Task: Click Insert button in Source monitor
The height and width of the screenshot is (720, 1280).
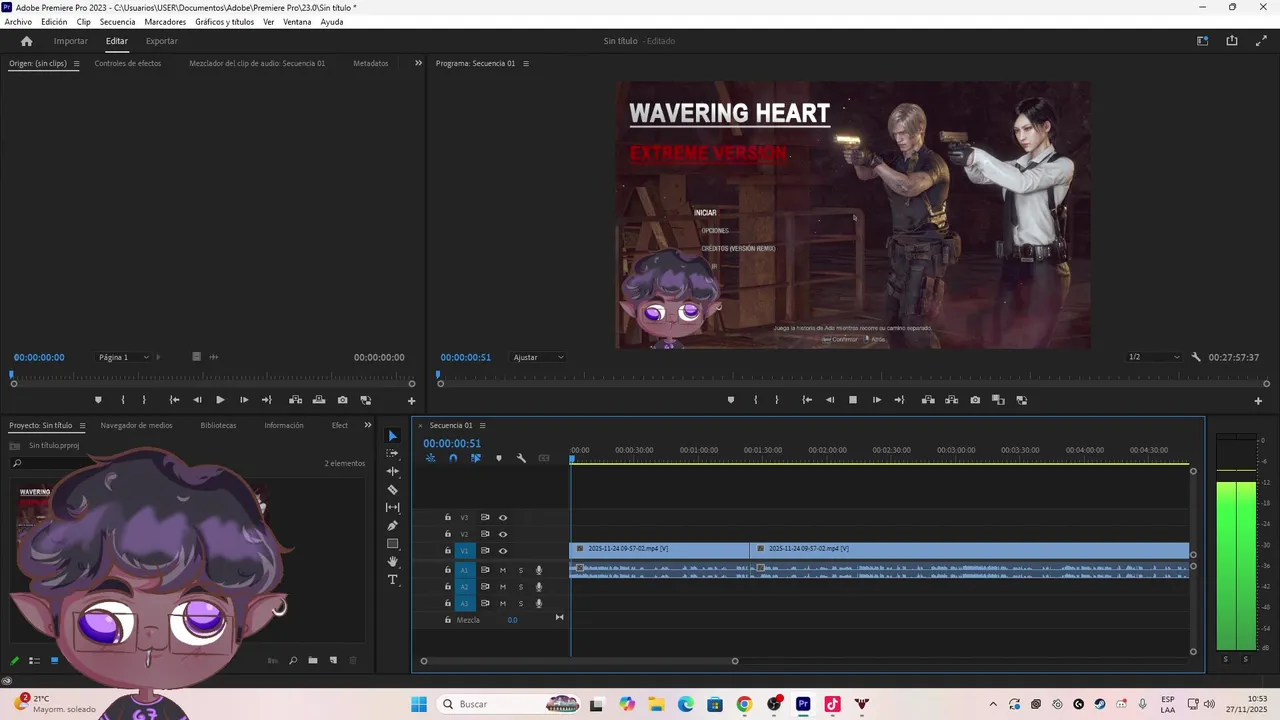Action: click(x=296, y=400)
